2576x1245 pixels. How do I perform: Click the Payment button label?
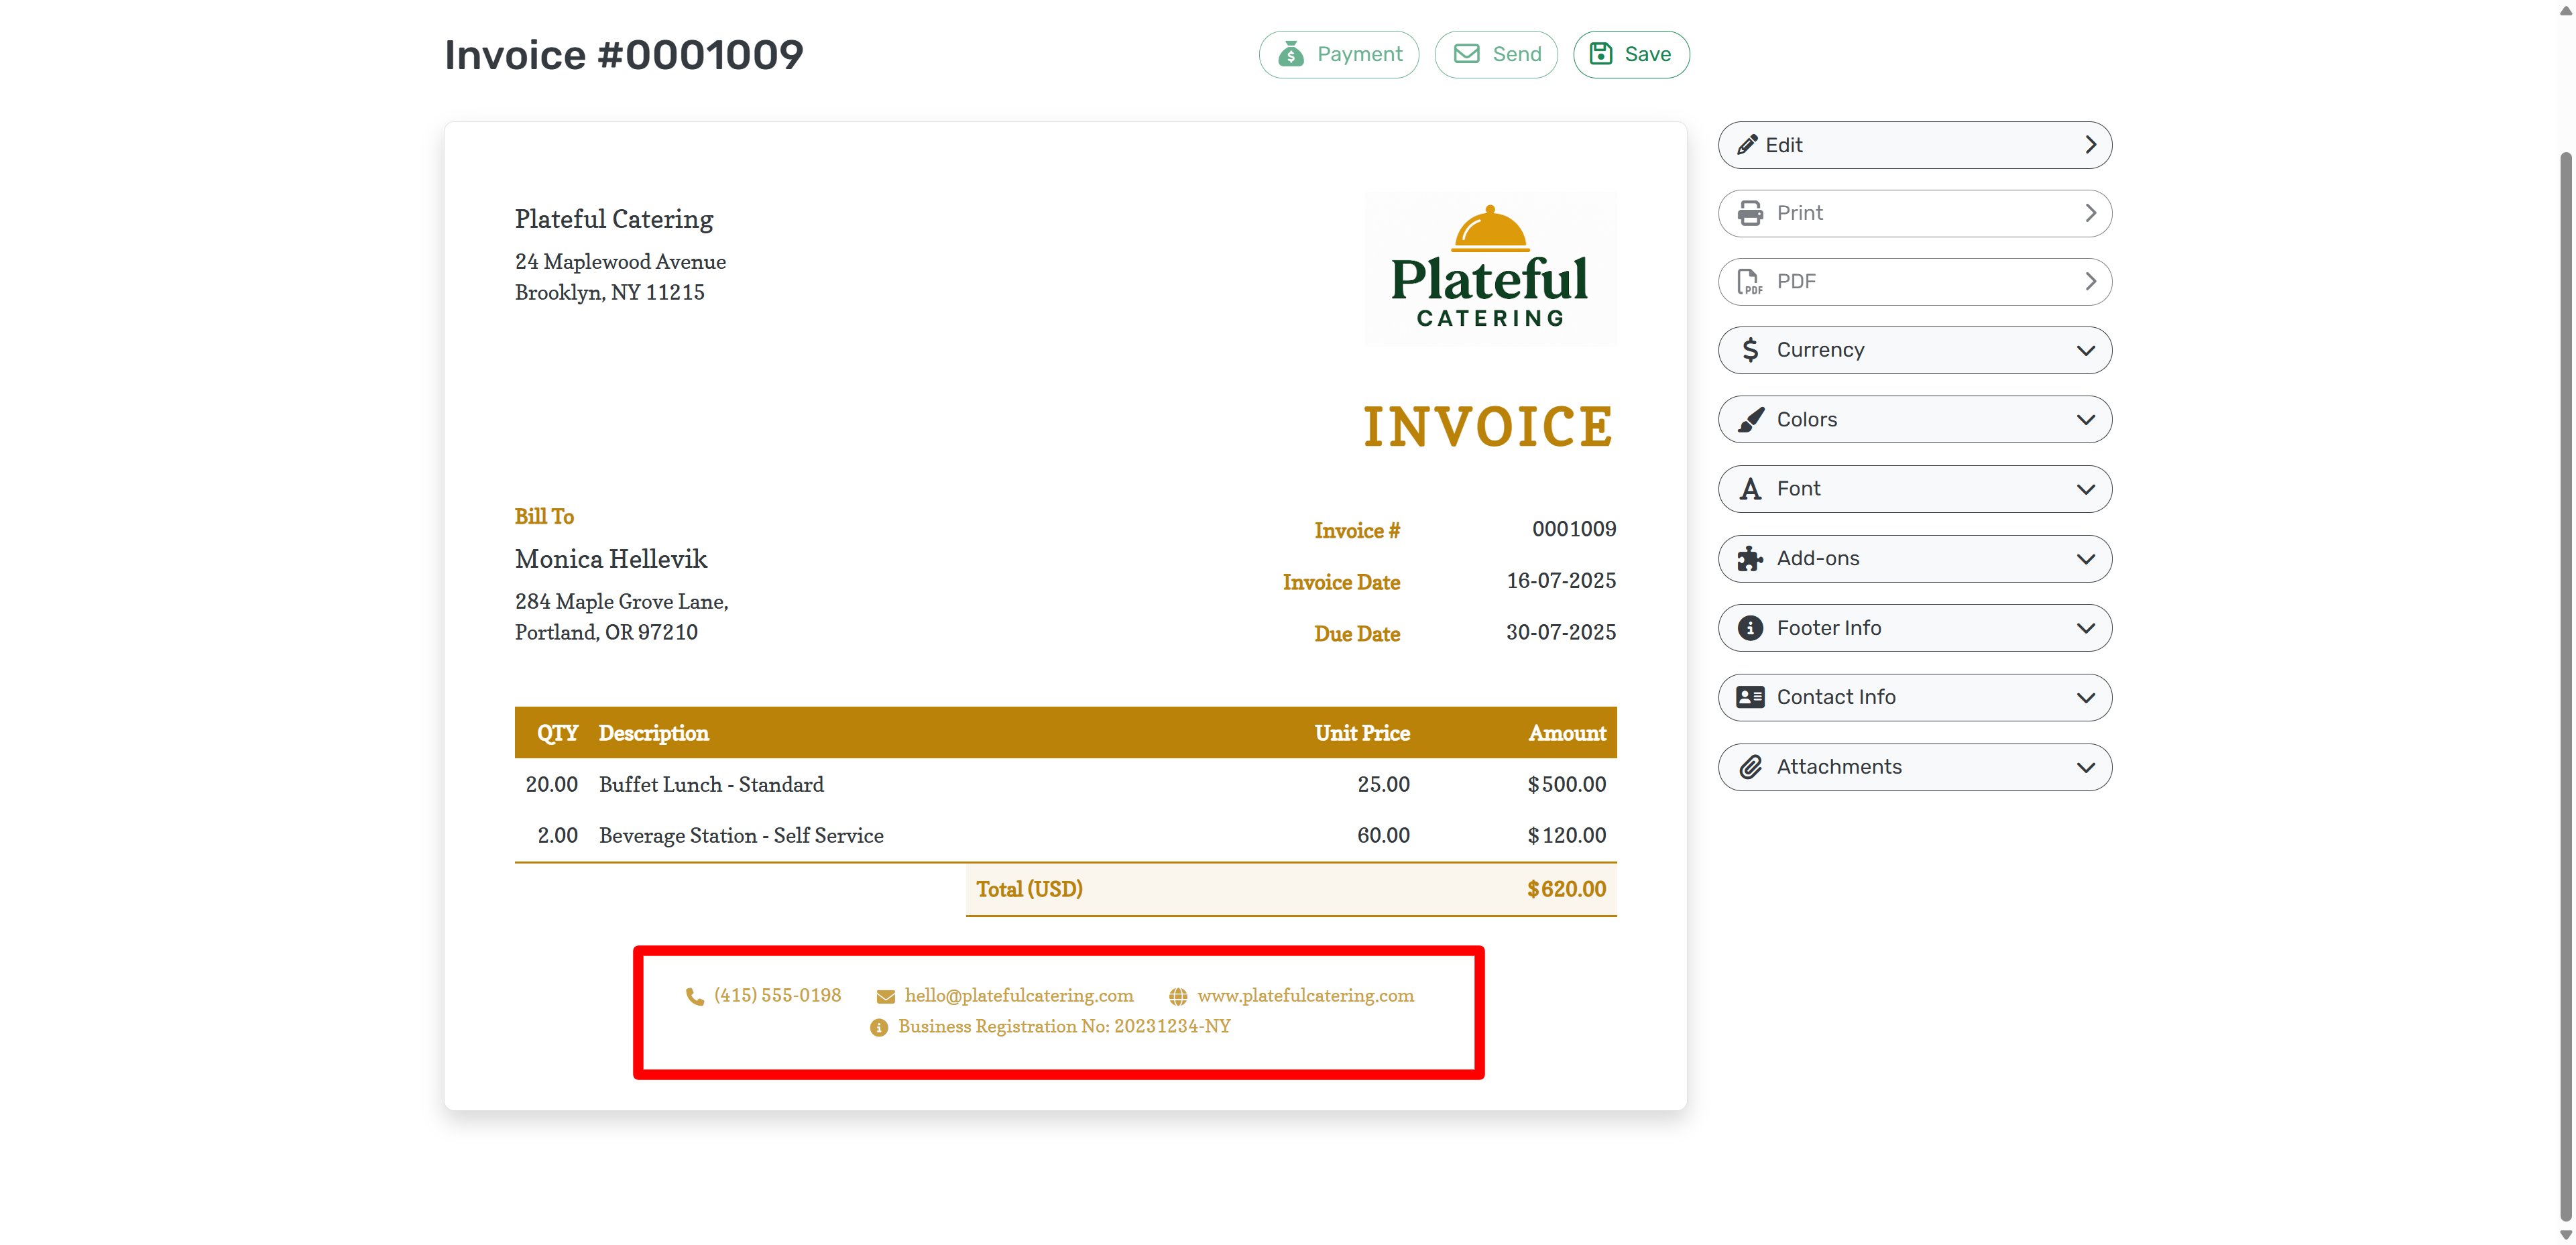pyautogui.click(x=1359, y=54)
